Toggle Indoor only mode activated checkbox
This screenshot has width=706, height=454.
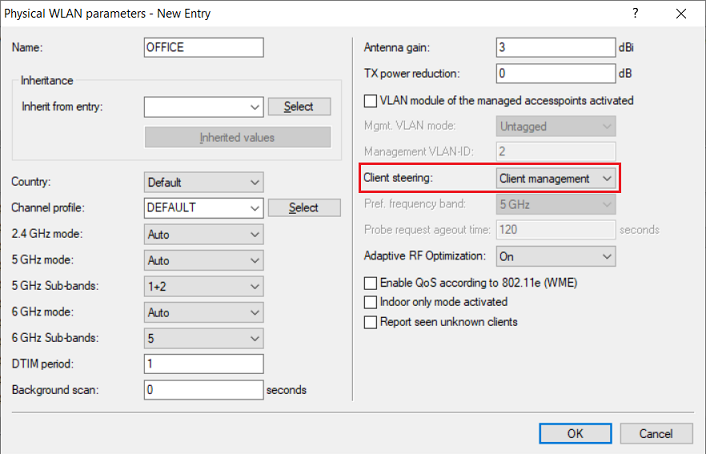[371, 302]
